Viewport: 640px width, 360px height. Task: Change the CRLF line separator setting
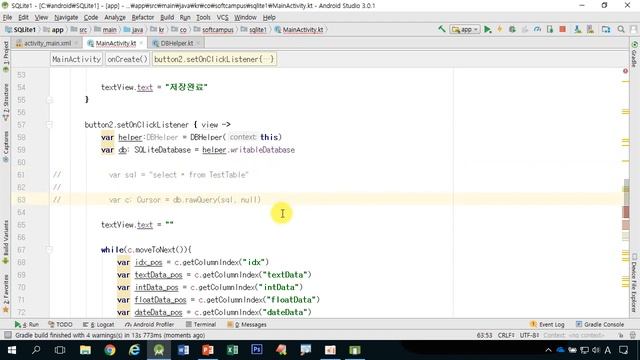tap(506, 335)
